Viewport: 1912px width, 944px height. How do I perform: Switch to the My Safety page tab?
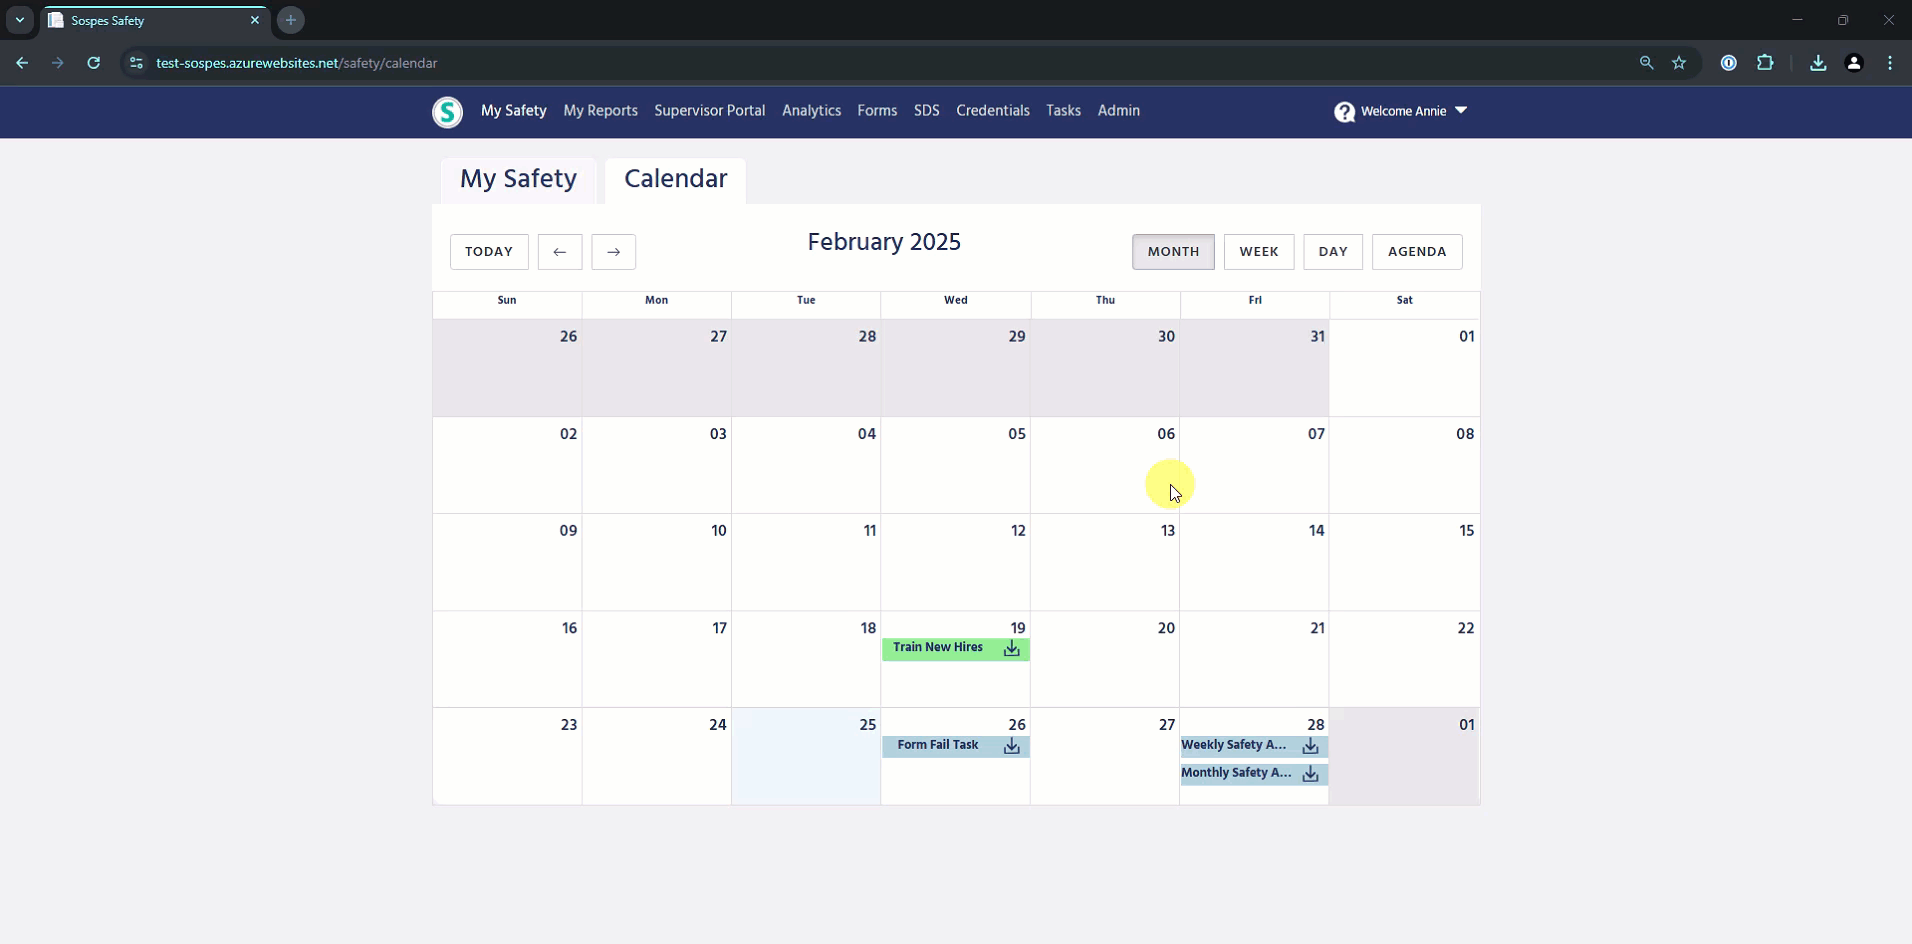coord(518,180)
